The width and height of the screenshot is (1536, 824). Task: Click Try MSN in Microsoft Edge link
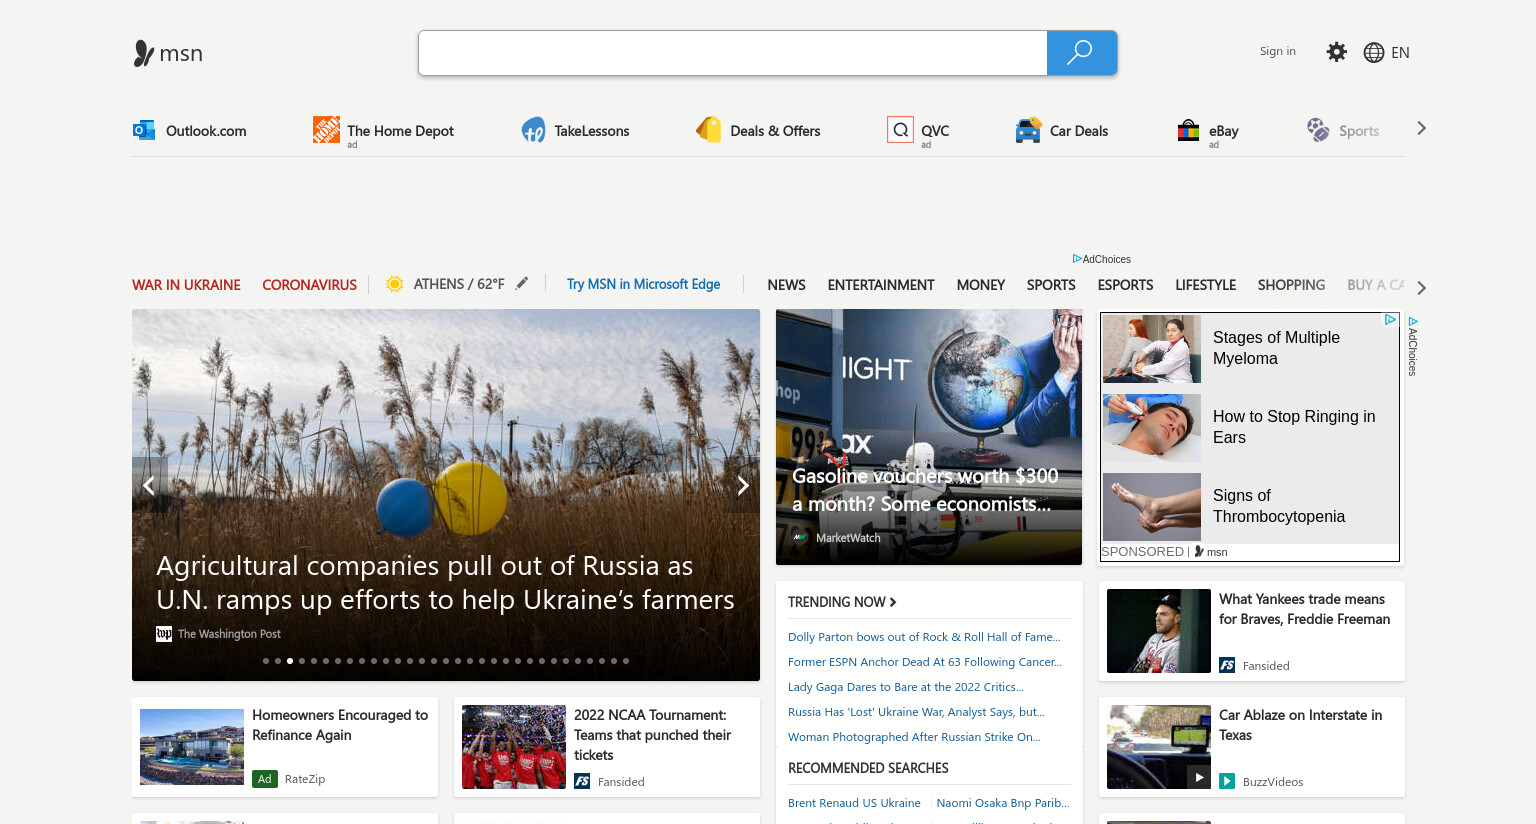(x=643, y=284)
